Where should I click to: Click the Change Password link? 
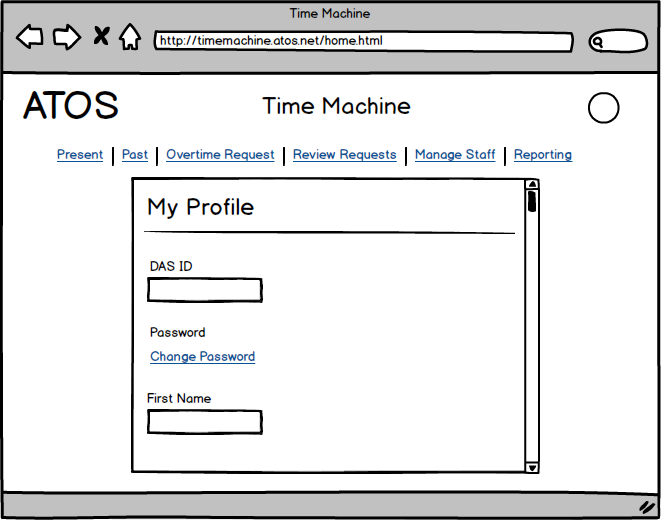202,357
